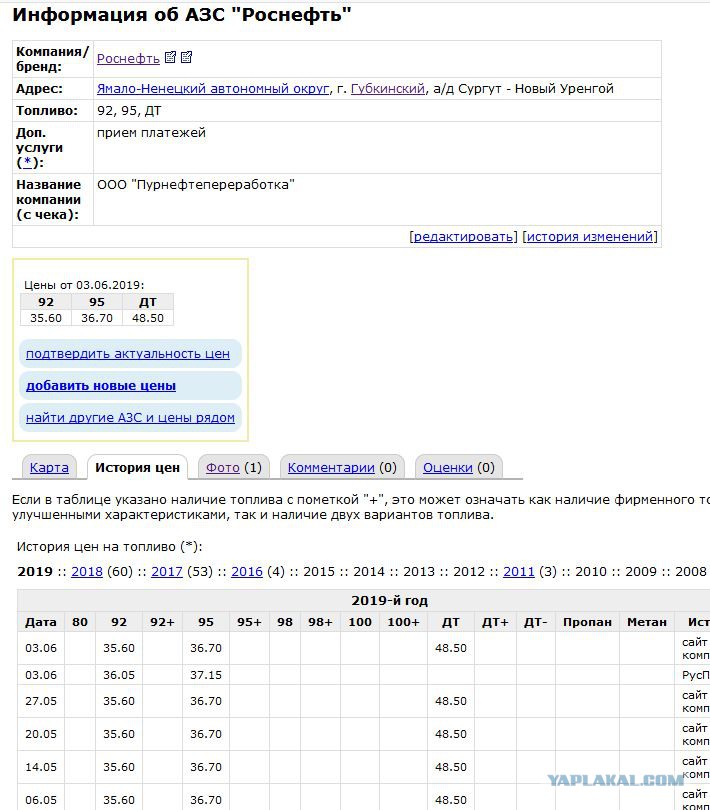Click the 92, 95, ДТ fuel list text
Viewport: 710px width, 810px height.
pos(129,111)
